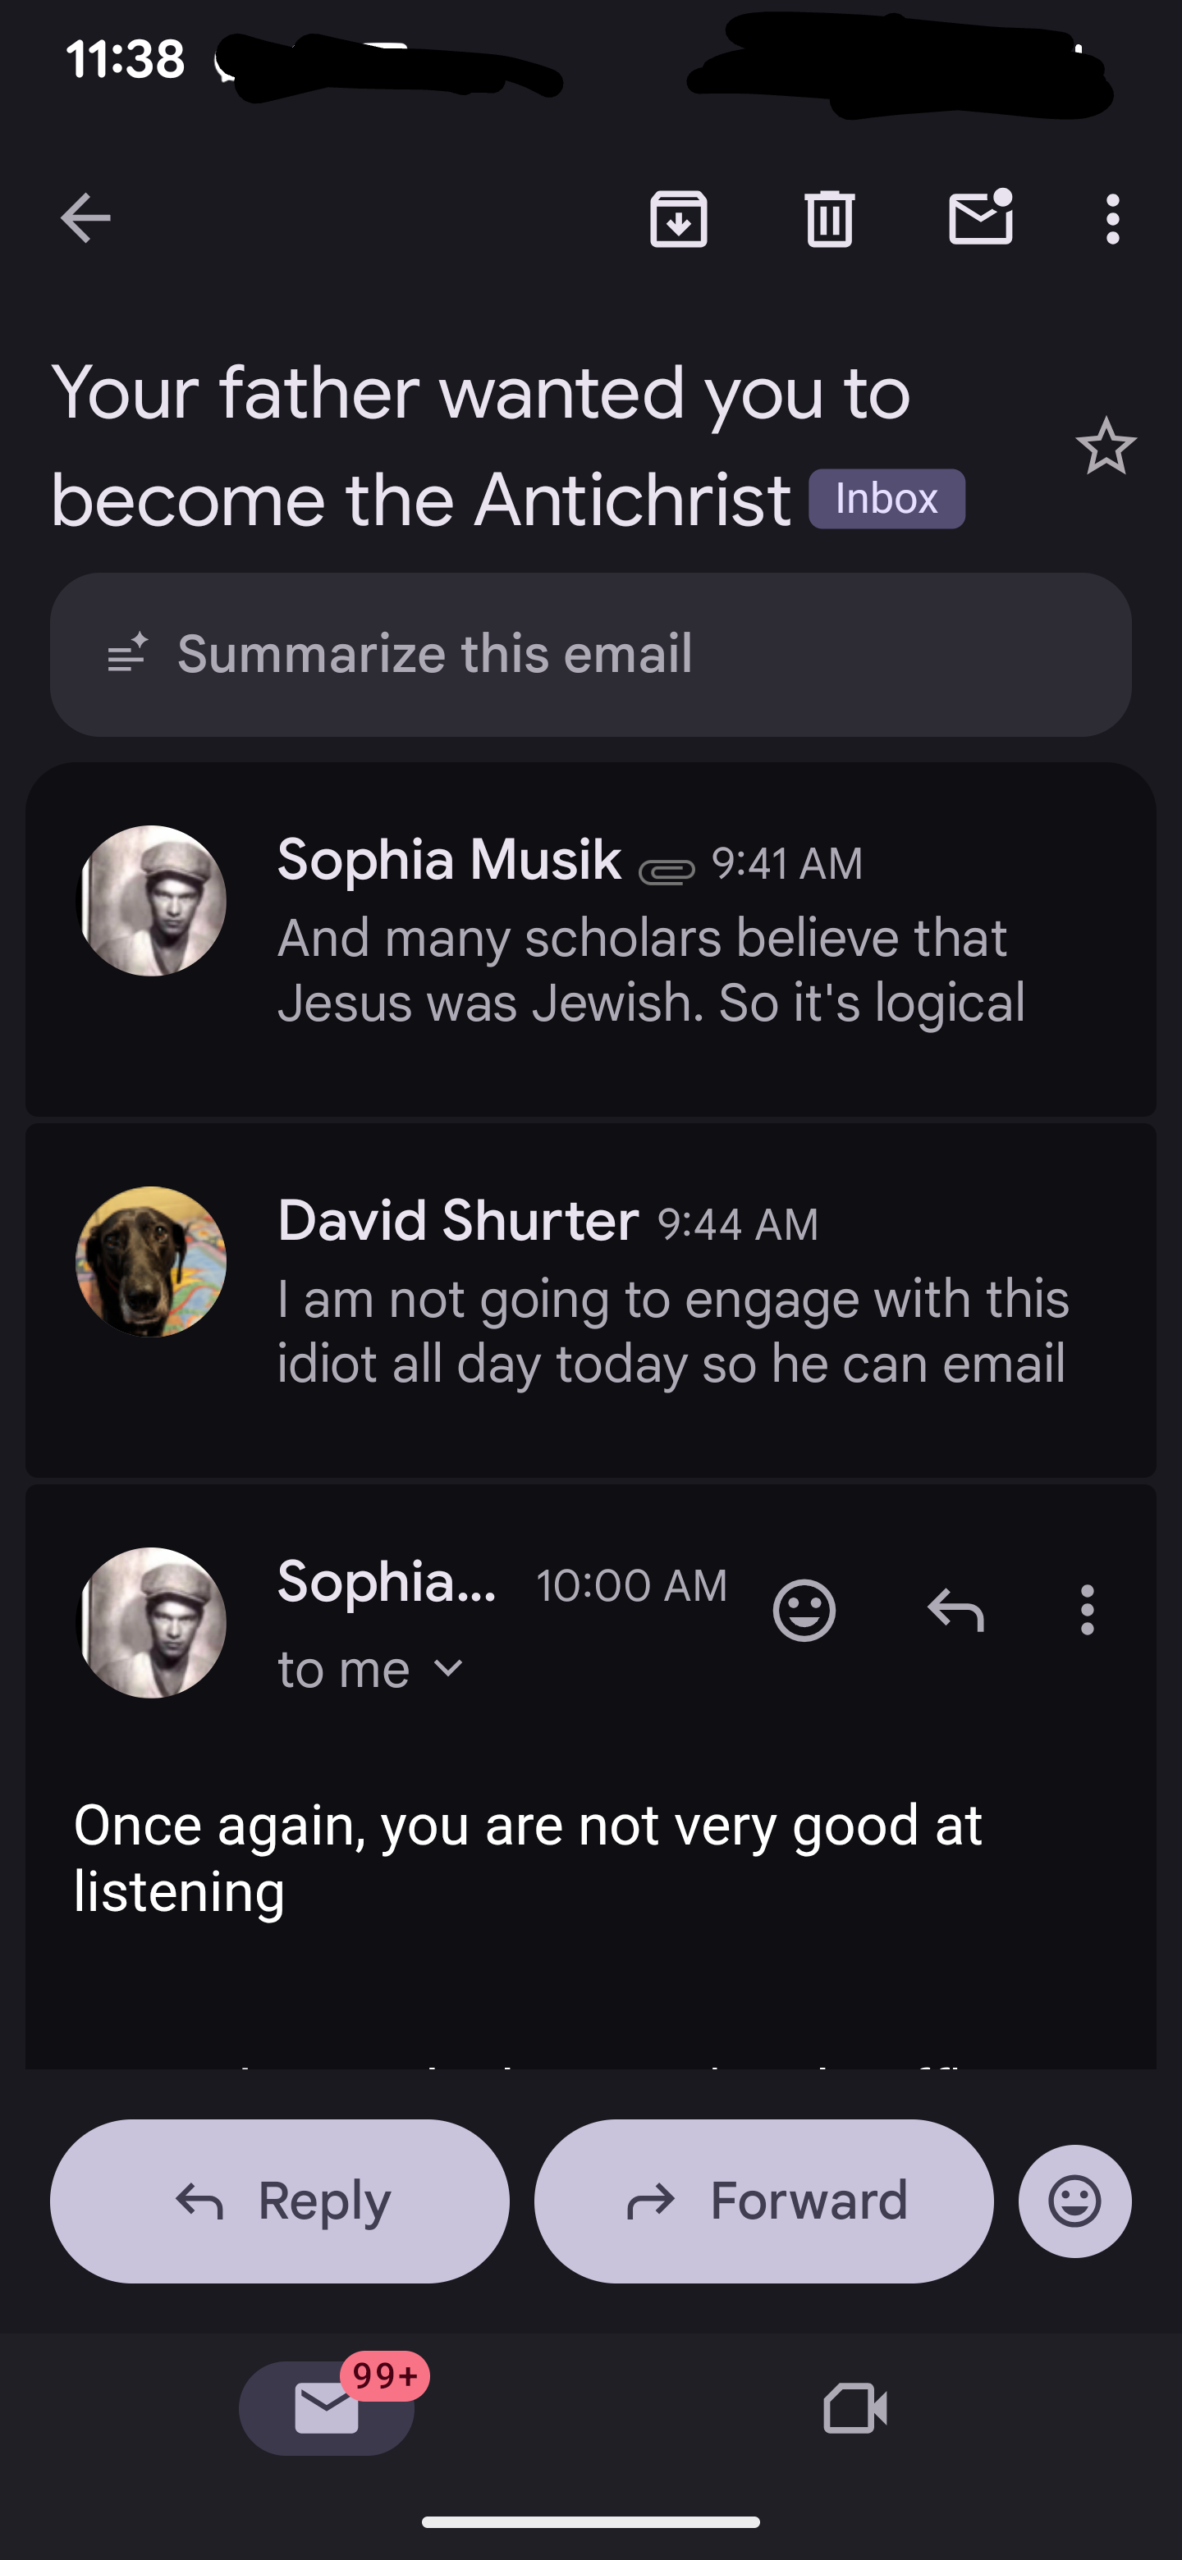Open the 10:00 AM message options menu
Screen dimensions: 1182x2560
point(1087,1610)
